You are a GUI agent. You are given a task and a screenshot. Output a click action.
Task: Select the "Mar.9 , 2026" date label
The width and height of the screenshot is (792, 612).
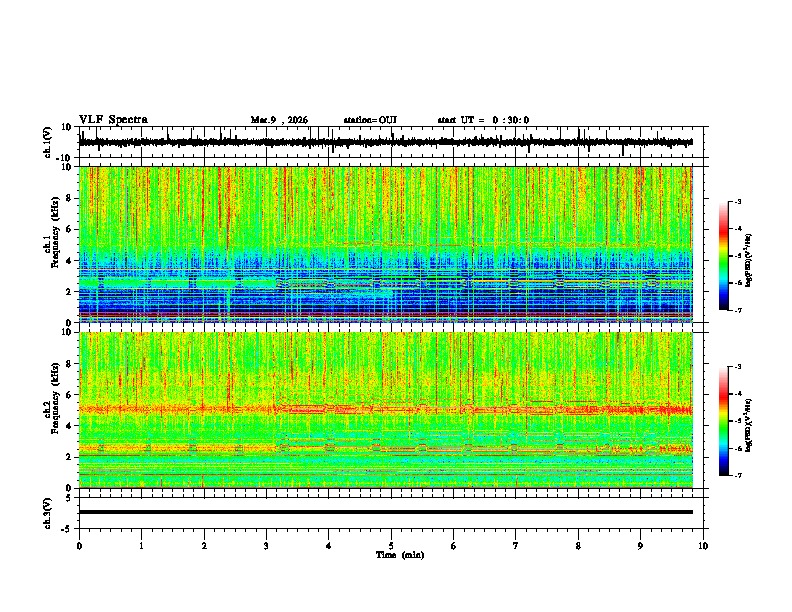tap(279, 120)
